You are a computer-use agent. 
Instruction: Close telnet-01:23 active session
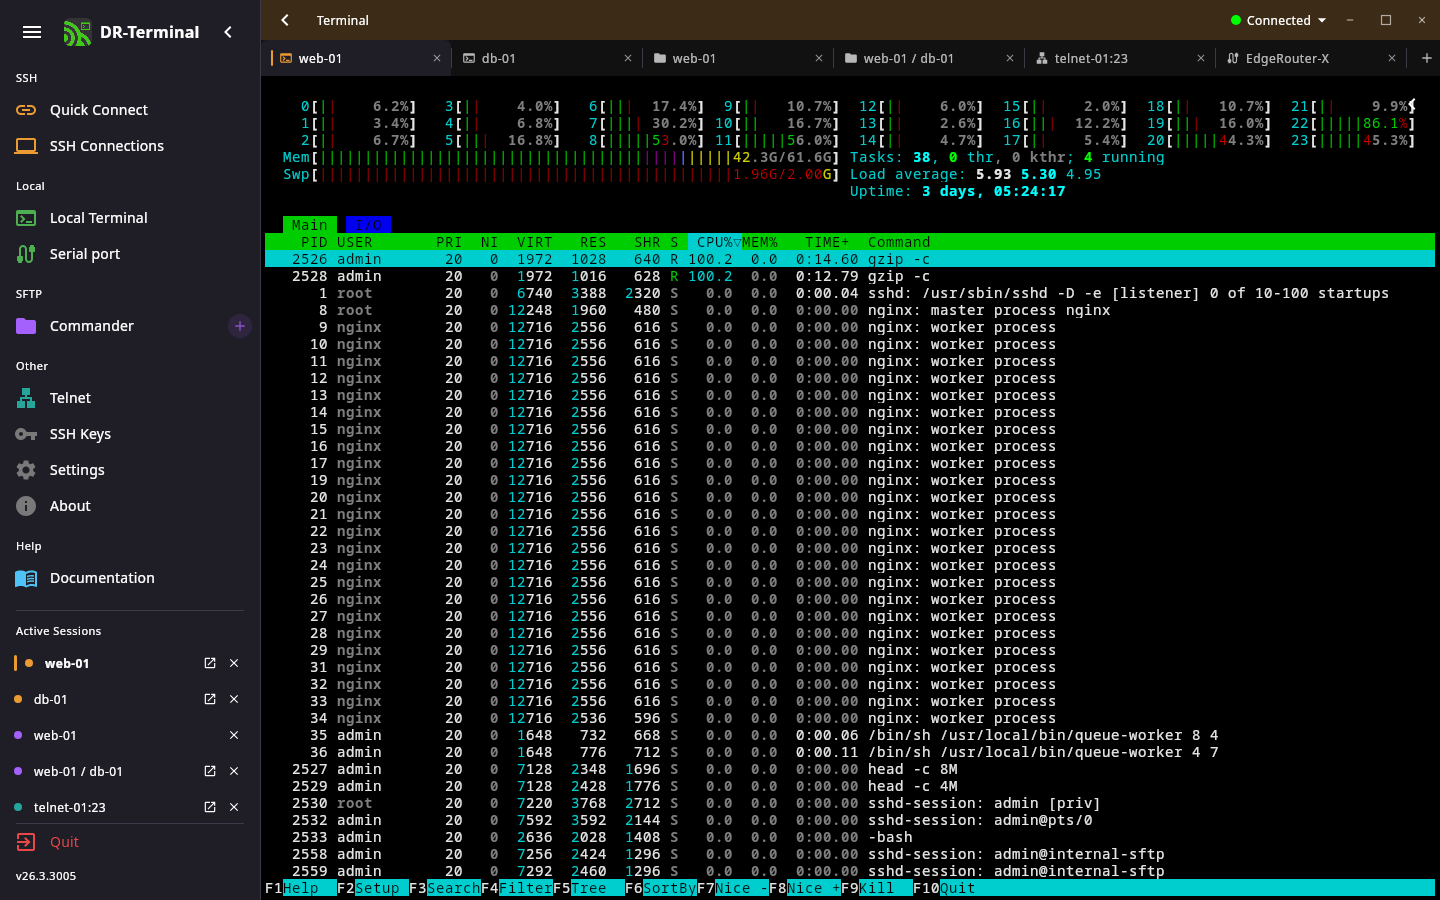234,807
